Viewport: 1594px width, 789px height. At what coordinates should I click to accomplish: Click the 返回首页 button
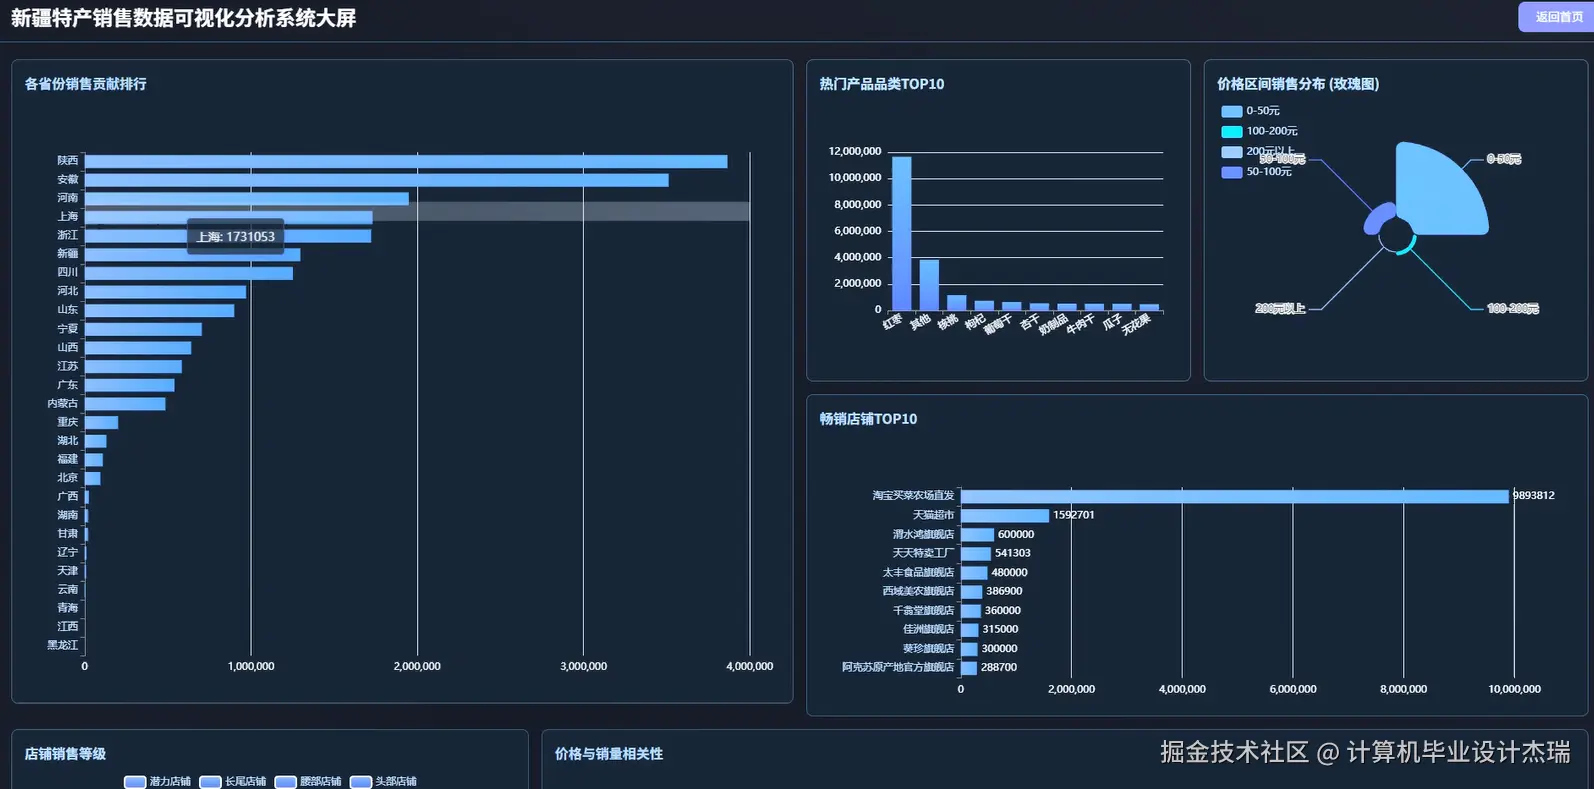[x=1557, y=17]
